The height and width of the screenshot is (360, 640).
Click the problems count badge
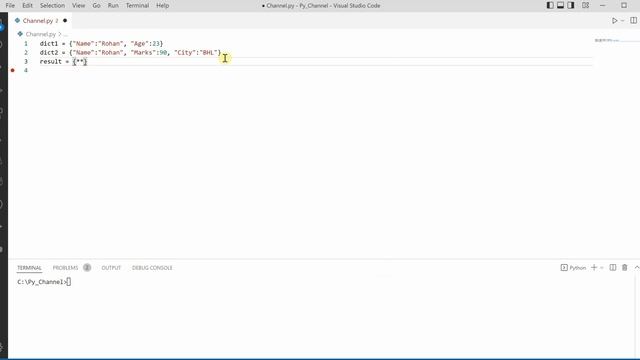(x=87, y=267)
